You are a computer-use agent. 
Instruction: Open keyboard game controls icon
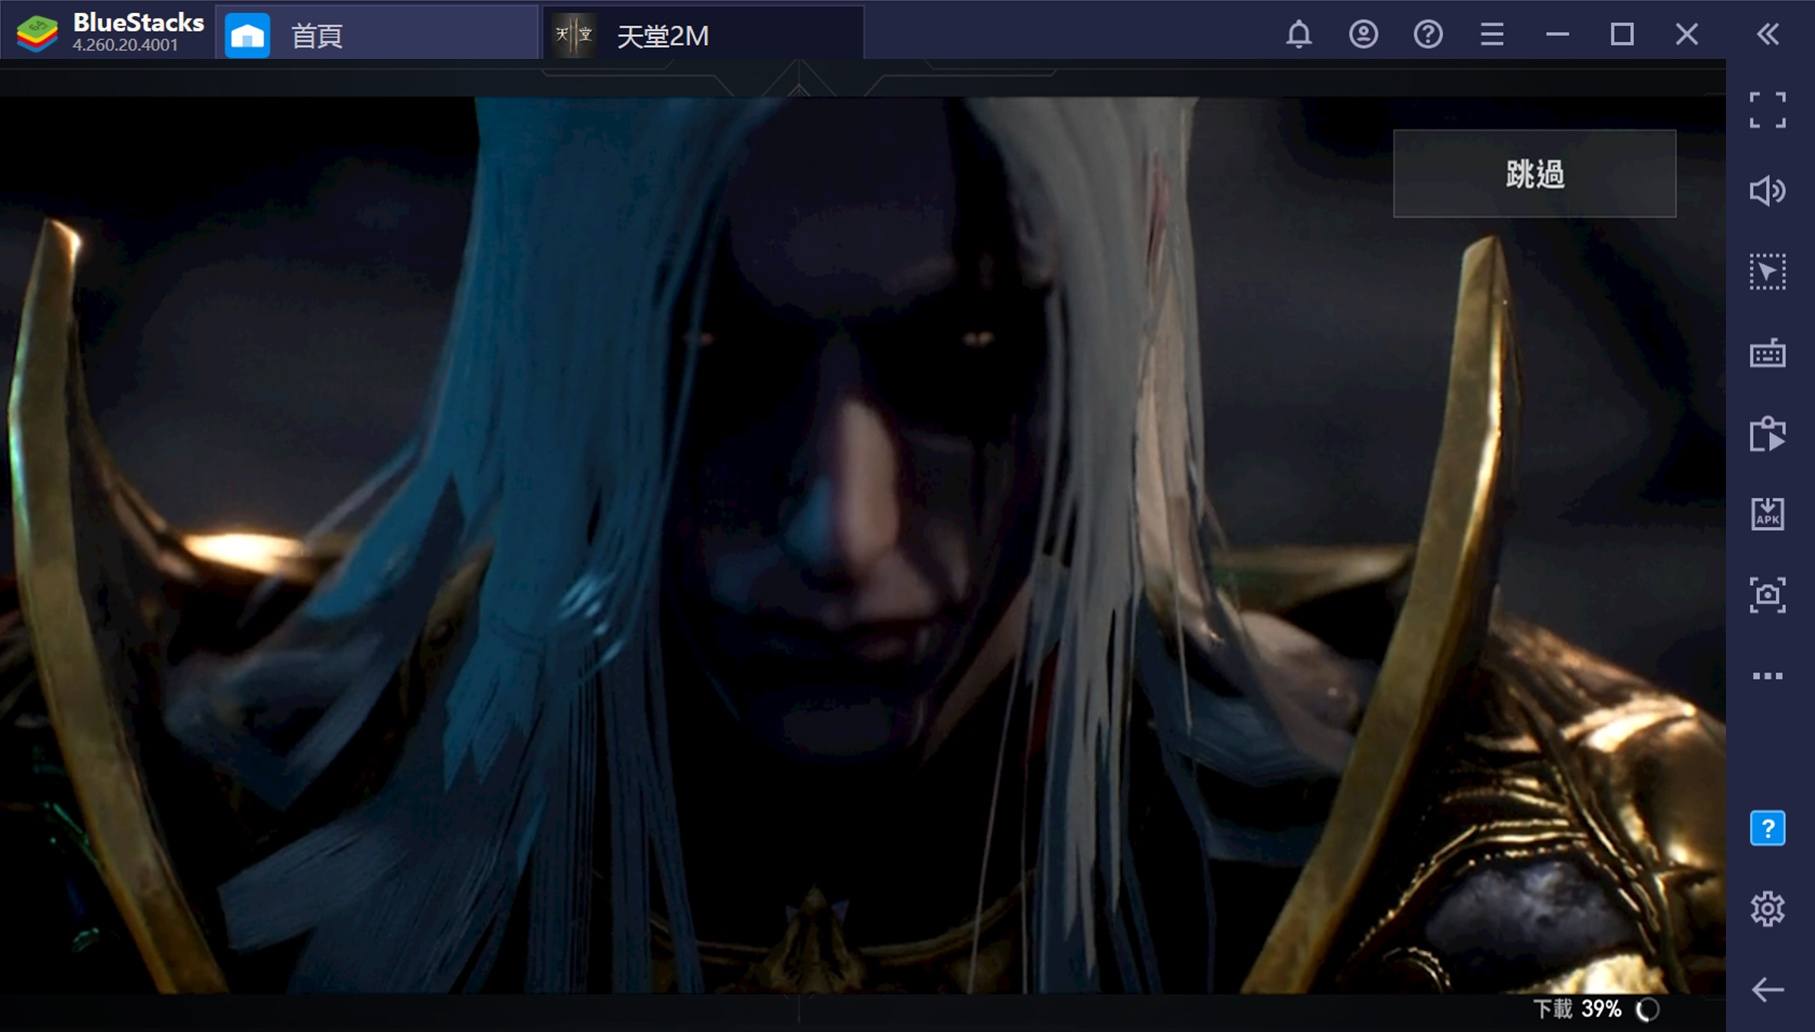coord(1768,353)
